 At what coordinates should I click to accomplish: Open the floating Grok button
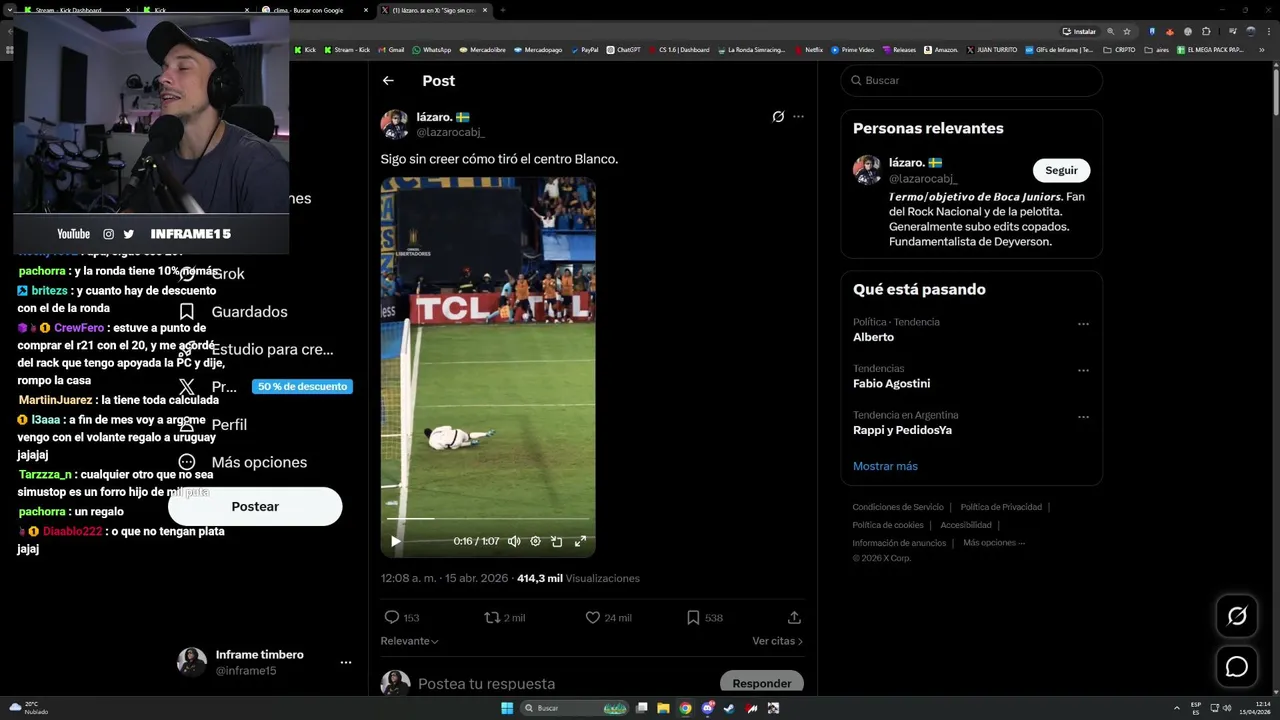pos(1237,616)
